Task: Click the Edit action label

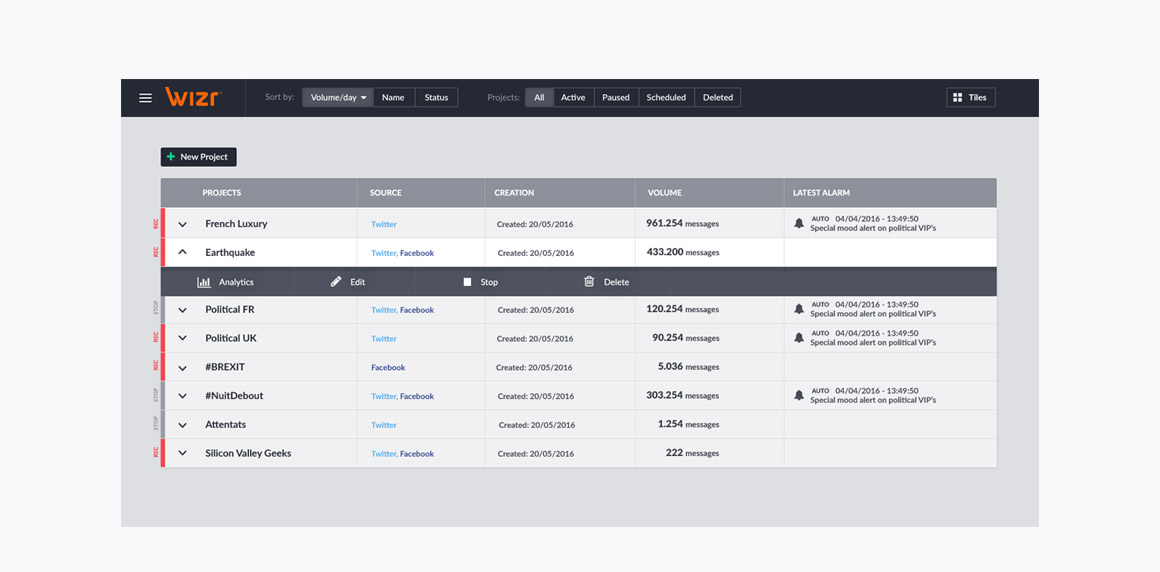Action: point(357,282)
